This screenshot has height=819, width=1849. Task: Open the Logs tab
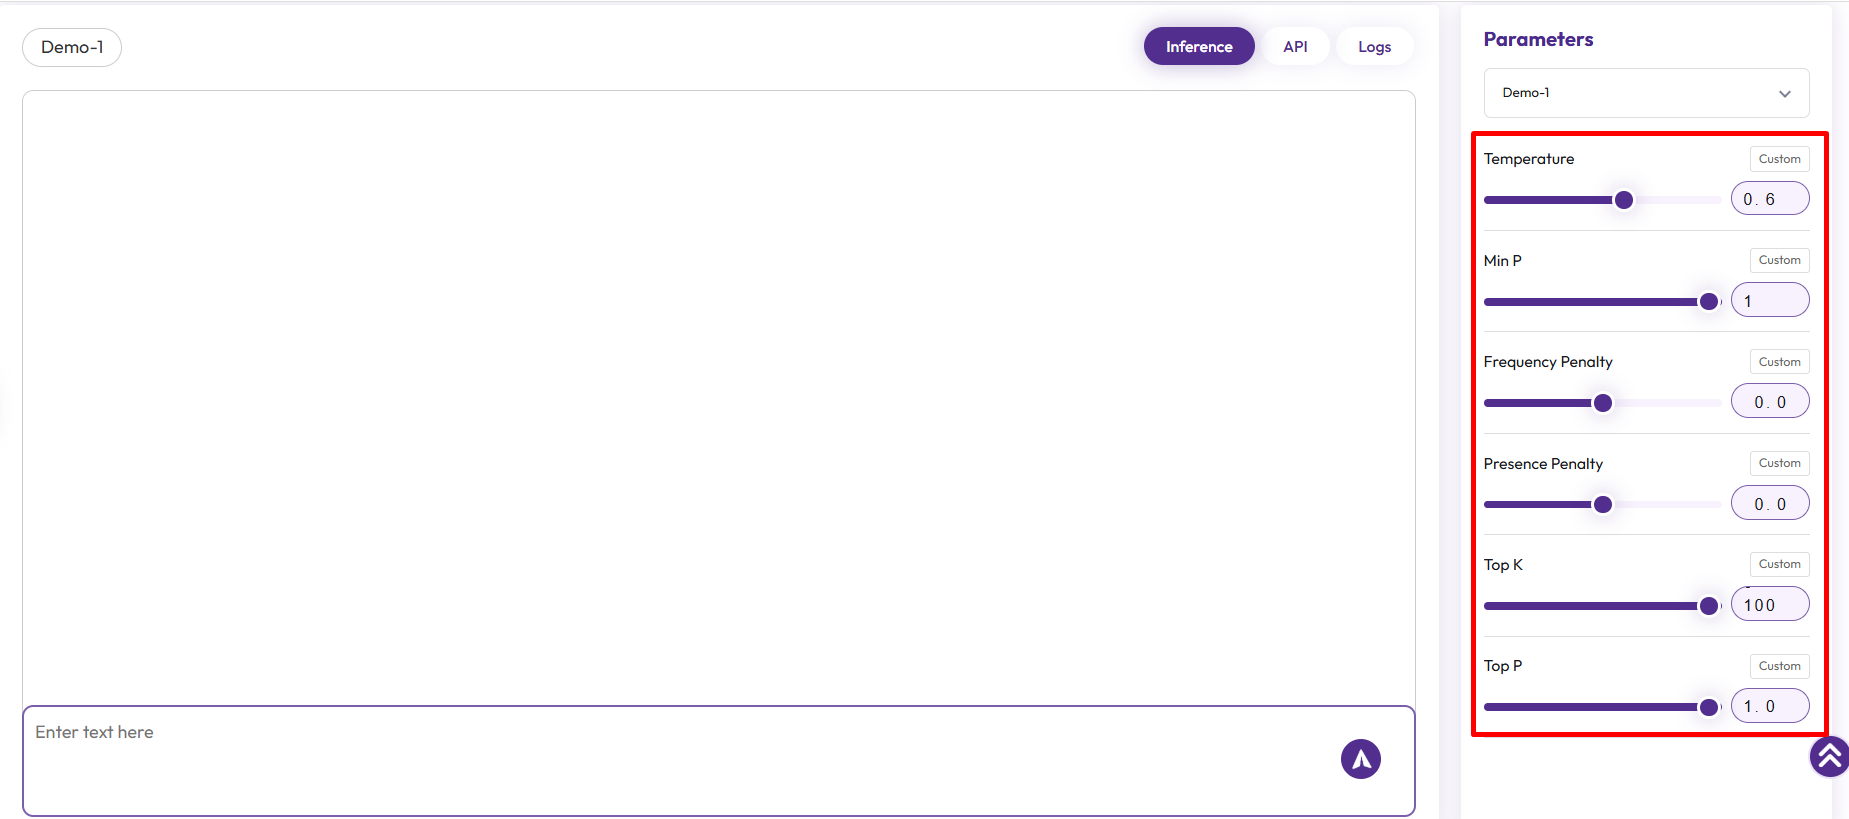point(1374,47)
